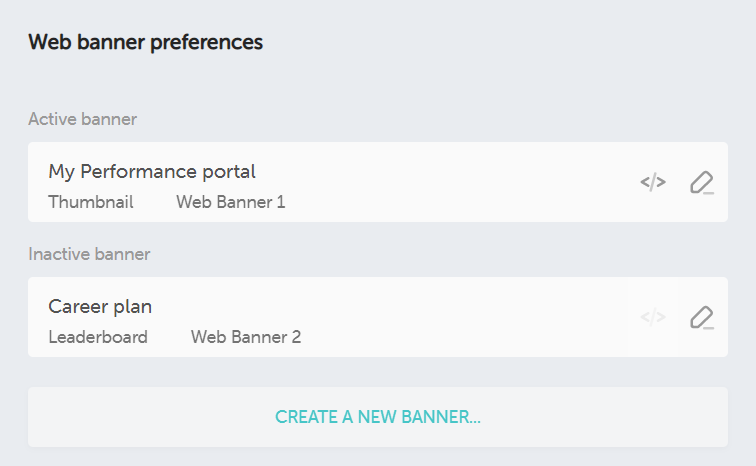This screenshot has height=466, width=756.
Task: Edit the My Performance portal banner
Action: pyautogui.click(x=702, y=182)
